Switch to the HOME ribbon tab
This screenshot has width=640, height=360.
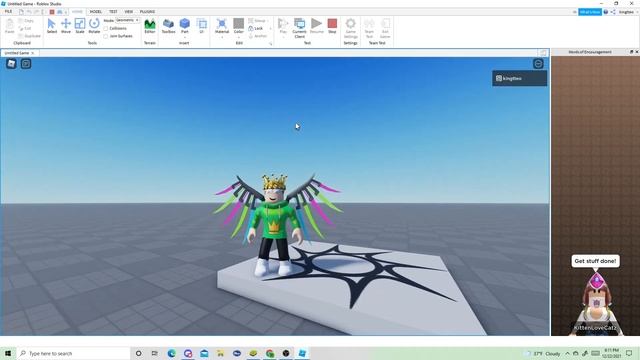tap(77, 12)
